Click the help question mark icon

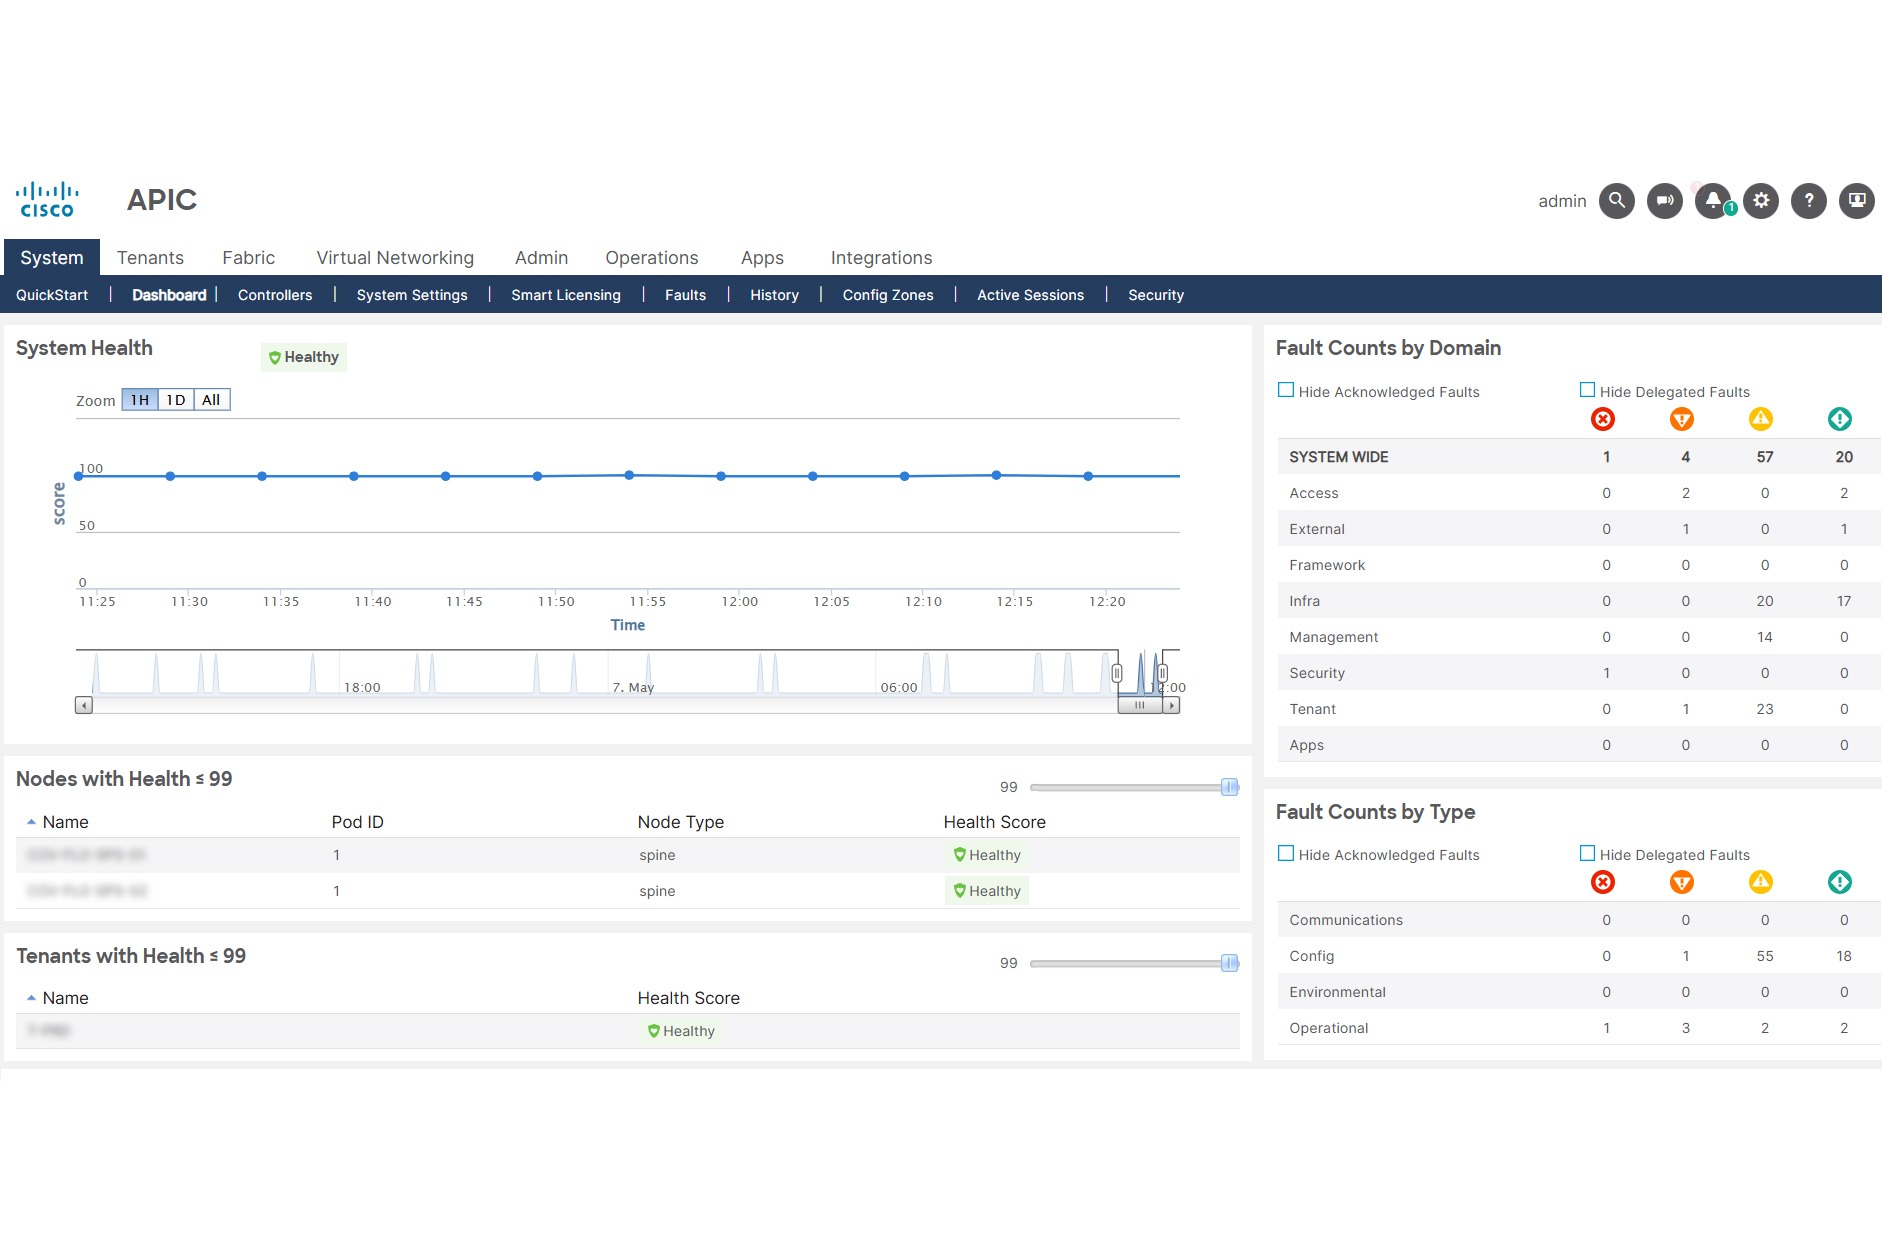1809,201
